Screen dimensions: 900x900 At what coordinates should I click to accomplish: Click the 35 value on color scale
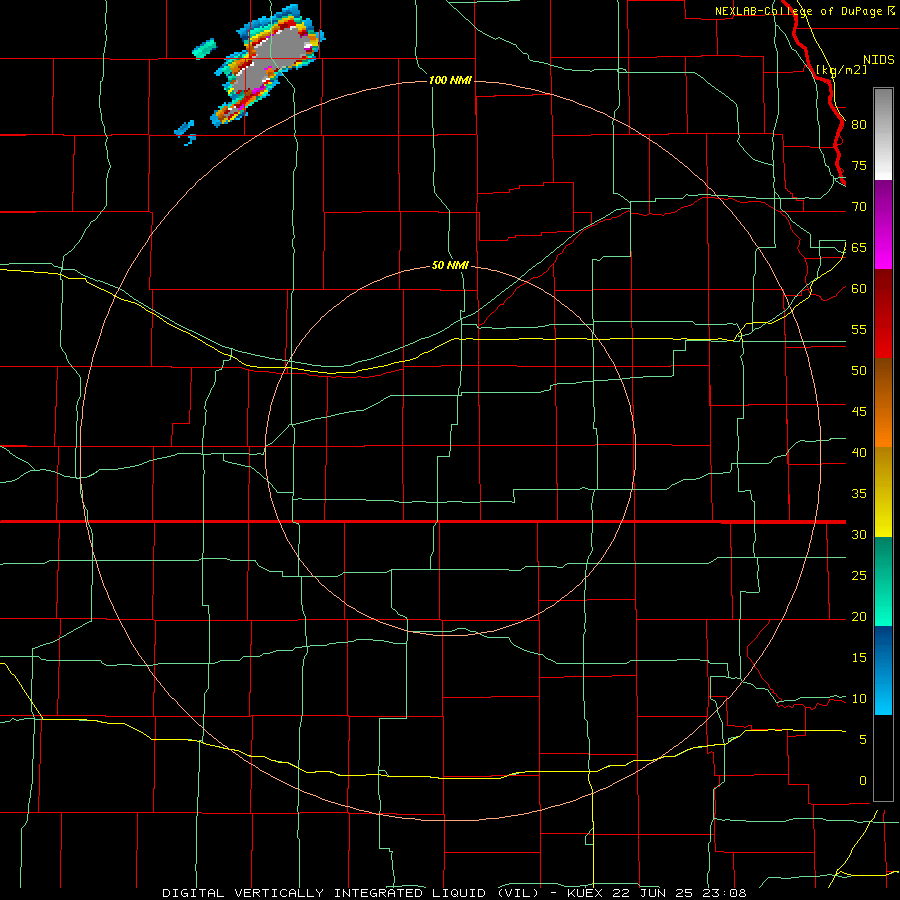pyautogui.click(x=859, y=494)
